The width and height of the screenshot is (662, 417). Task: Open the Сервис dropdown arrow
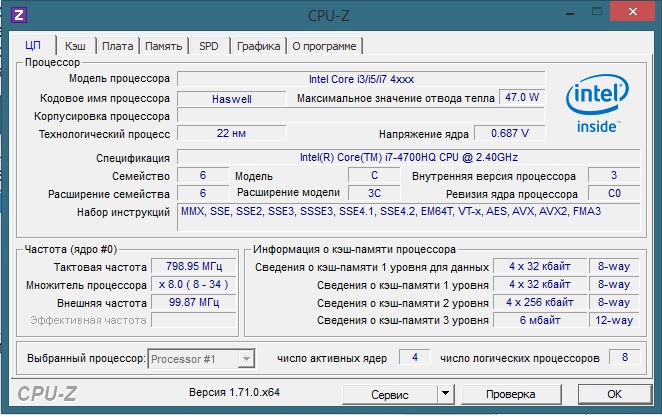445,393
